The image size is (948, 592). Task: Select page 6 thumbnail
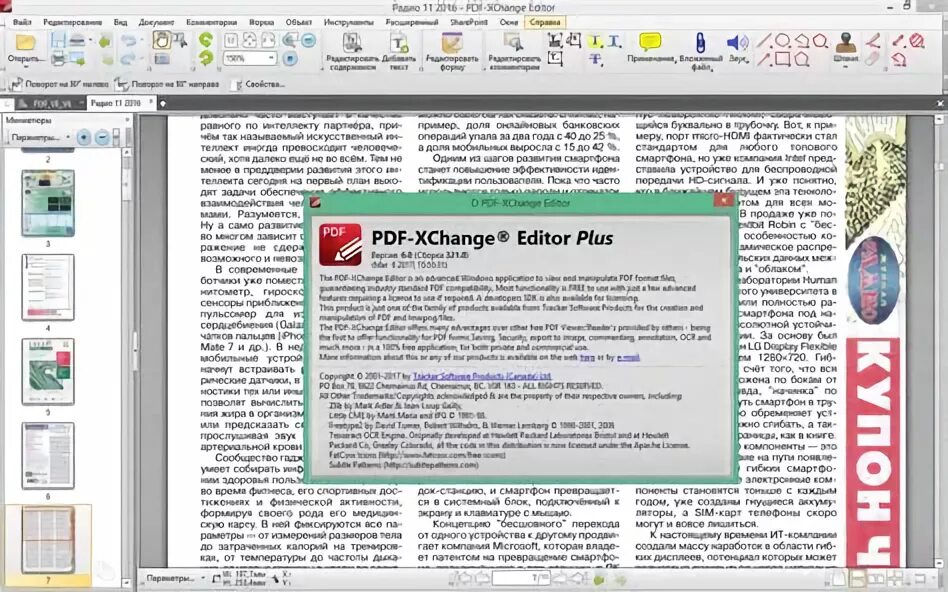(48, 455)
